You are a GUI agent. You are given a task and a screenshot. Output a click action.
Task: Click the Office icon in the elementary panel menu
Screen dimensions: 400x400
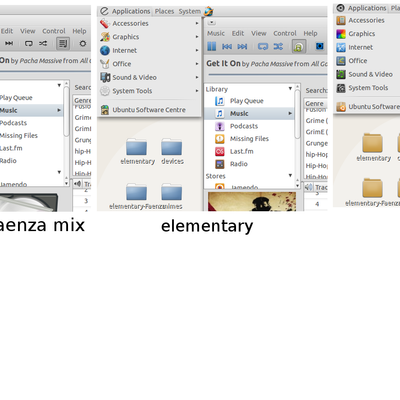tap(105, 64)
